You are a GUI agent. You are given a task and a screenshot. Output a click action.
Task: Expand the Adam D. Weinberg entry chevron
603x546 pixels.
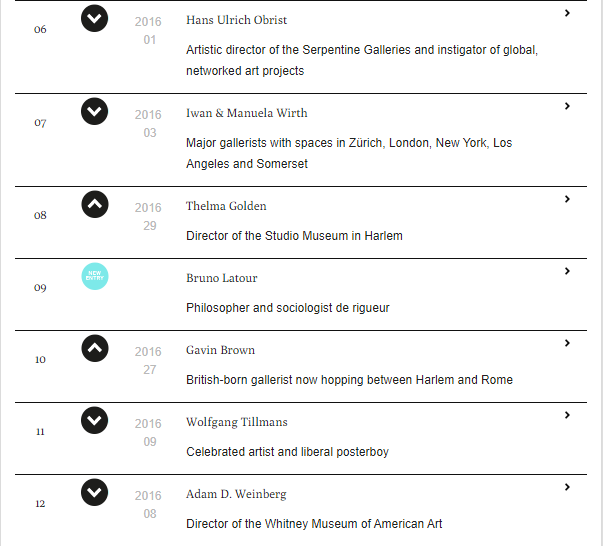567,487
